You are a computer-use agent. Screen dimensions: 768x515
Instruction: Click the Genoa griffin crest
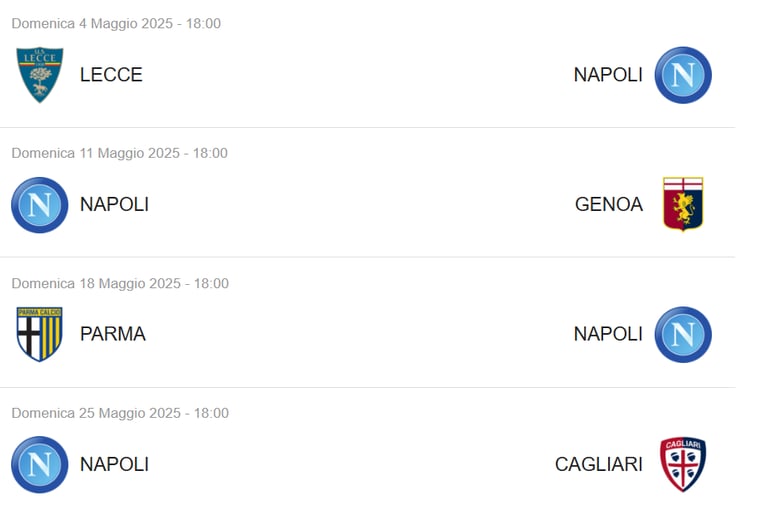click(683, 204)
